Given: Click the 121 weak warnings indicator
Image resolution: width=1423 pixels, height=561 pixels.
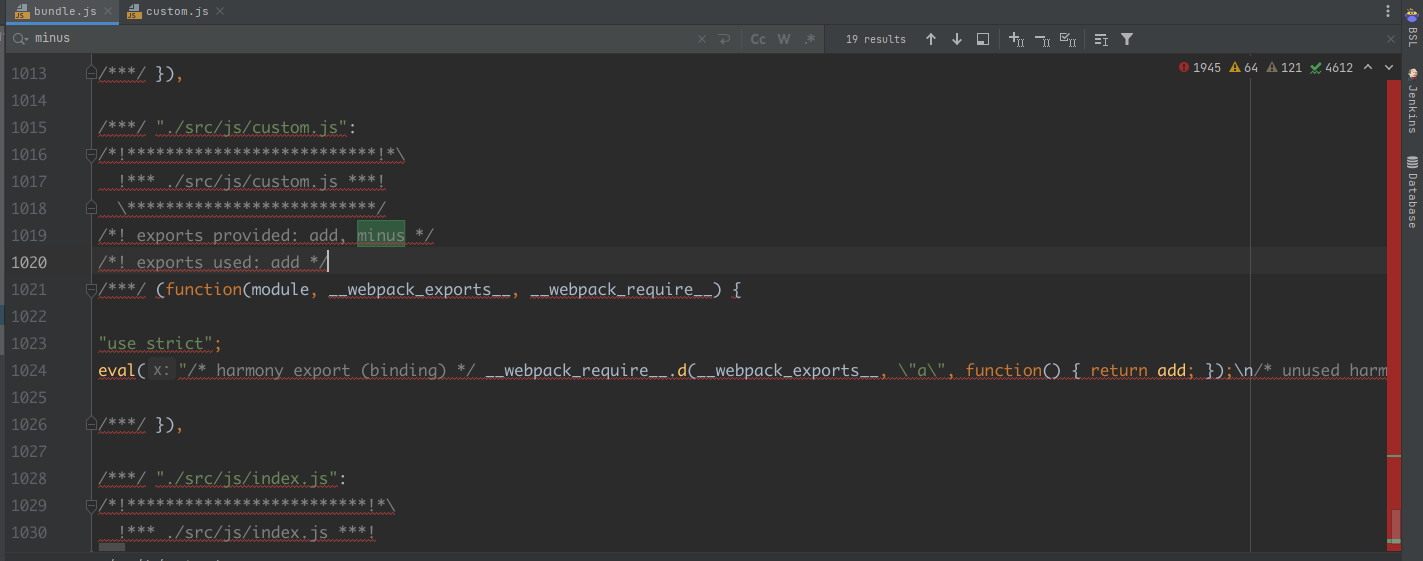Looking at the screenshot, I should tap(1284, 68).
